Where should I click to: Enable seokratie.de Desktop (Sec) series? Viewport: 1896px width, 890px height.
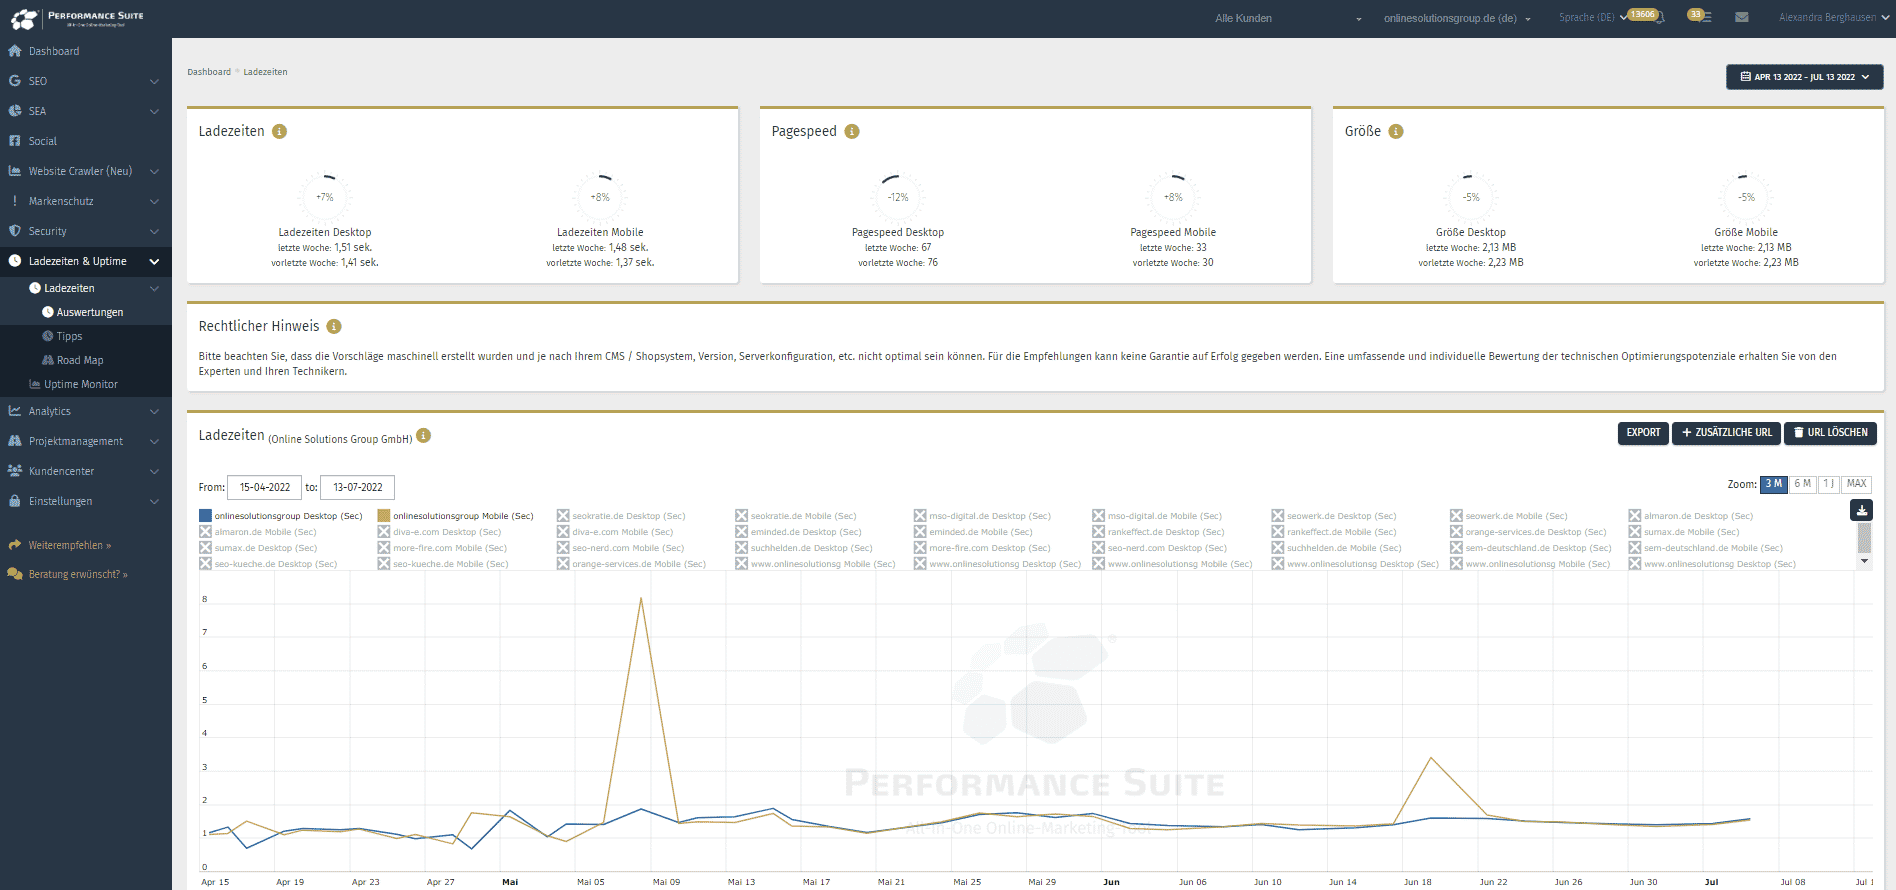pyautogui.click(x=621, y=516)
